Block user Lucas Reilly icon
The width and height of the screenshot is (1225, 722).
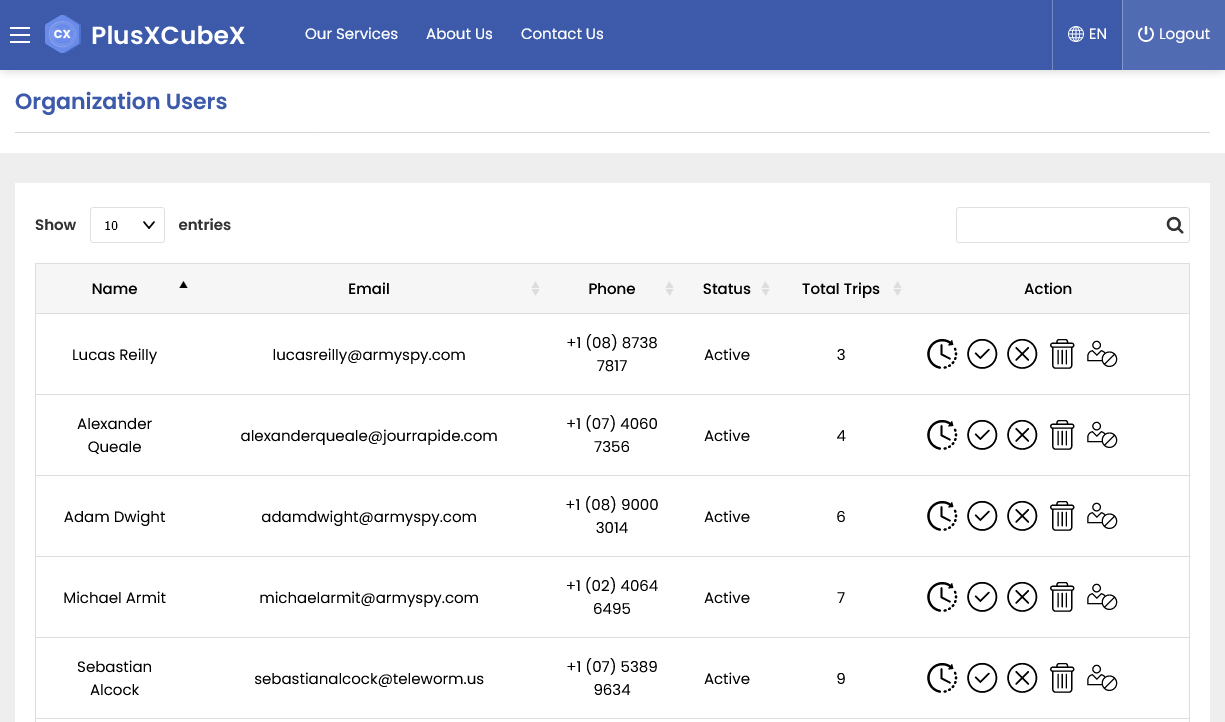point(1102,354)
